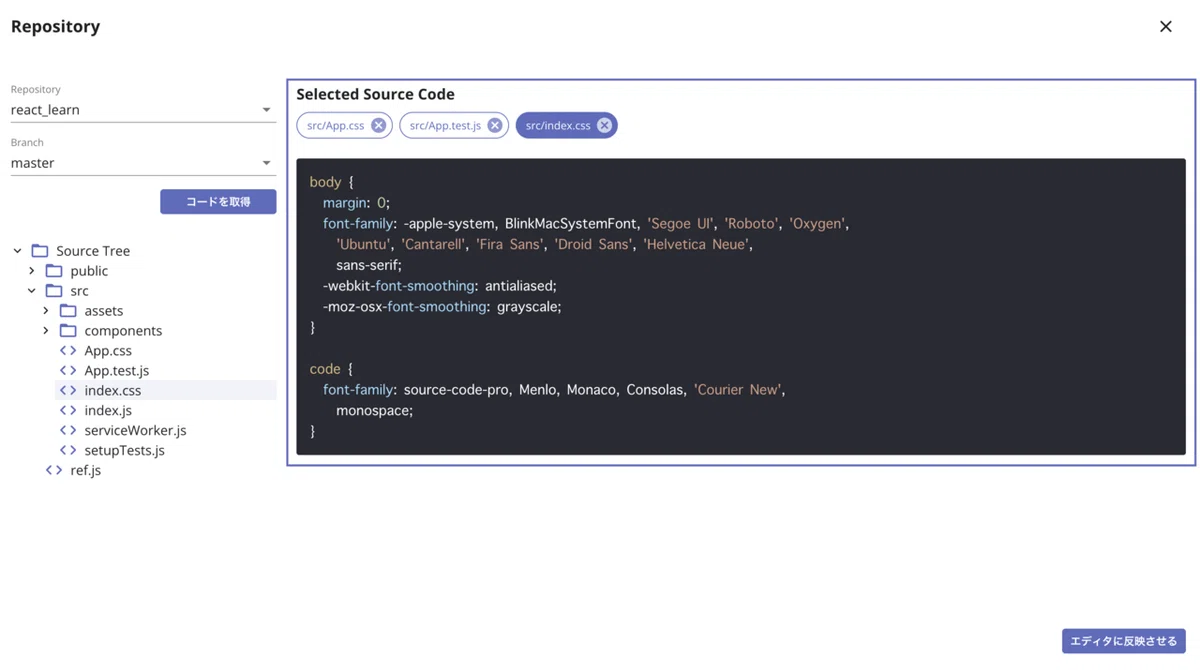Expand the components folder chevron
This screenshot has height=670, width=1200.
(x=45, y=331)
